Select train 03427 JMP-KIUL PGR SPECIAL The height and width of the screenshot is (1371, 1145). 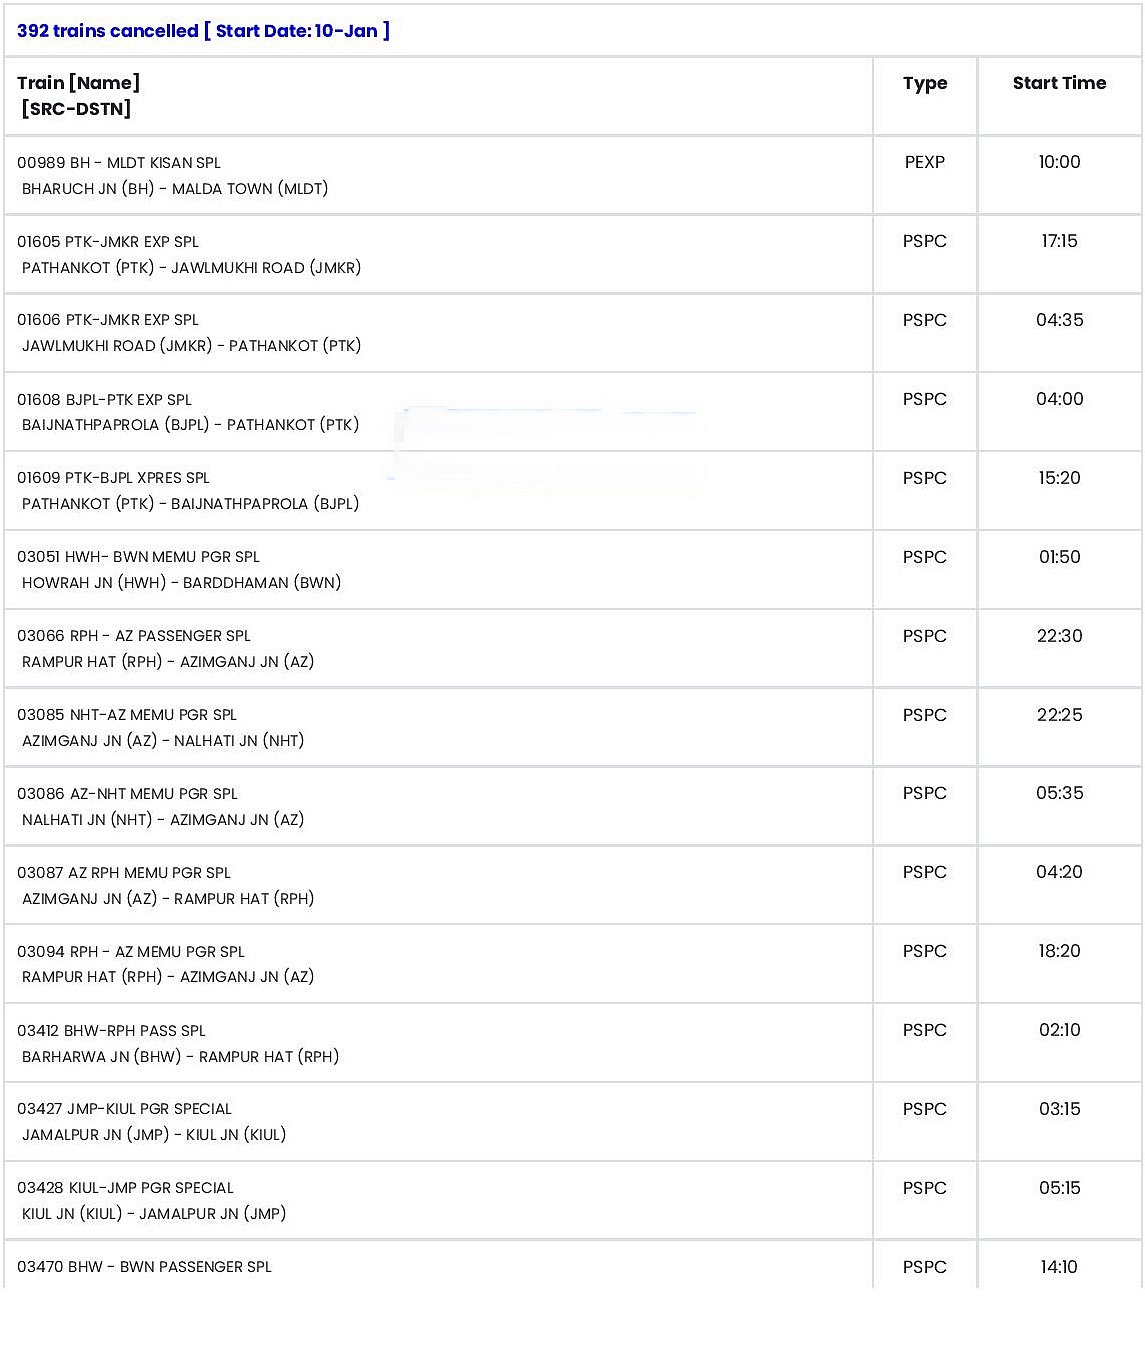pyautogui.click(x=124, y=1109)
